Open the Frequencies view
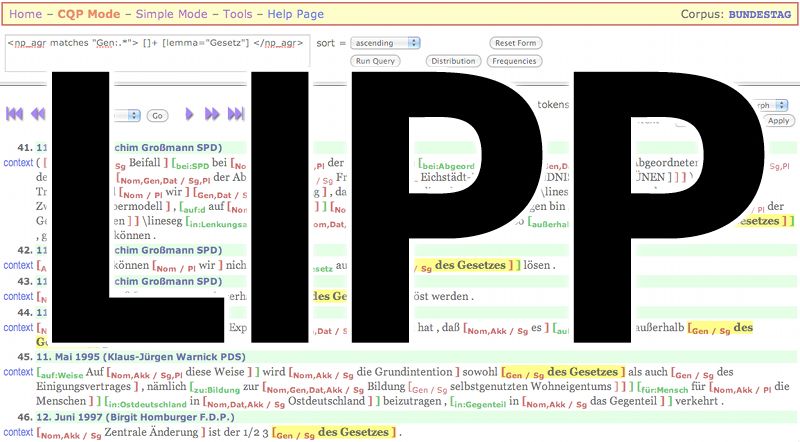The width and height of the screenshot is (800, 442). (x=514, y=61)
